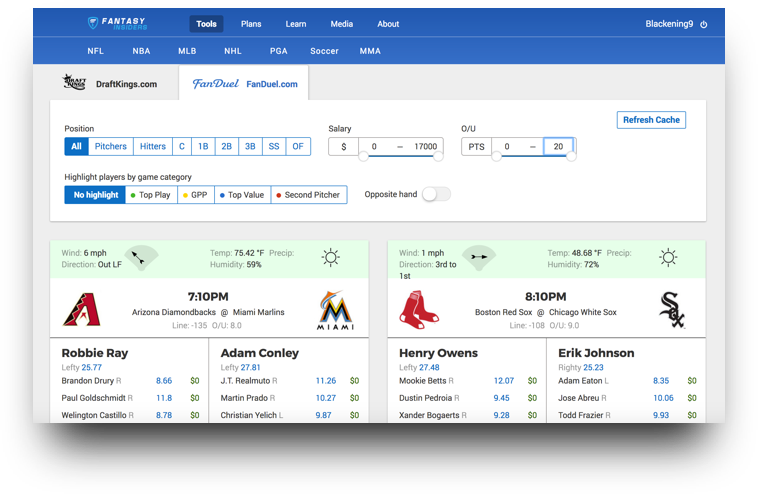Toggle the Opposite hand switch
758x494 pixels.
point(436,194)
